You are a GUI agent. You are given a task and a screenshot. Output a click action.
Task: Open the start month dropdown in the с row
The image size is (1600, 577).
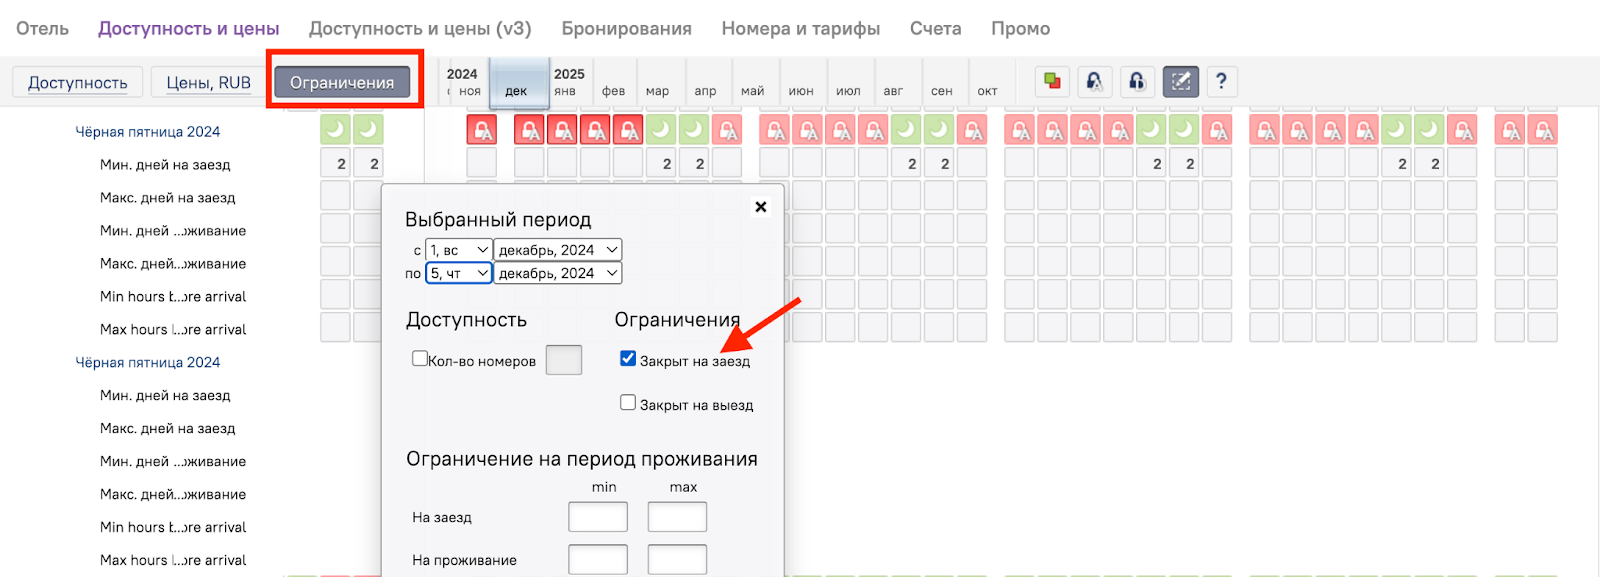pyautogui.click(x=558, y=250)
